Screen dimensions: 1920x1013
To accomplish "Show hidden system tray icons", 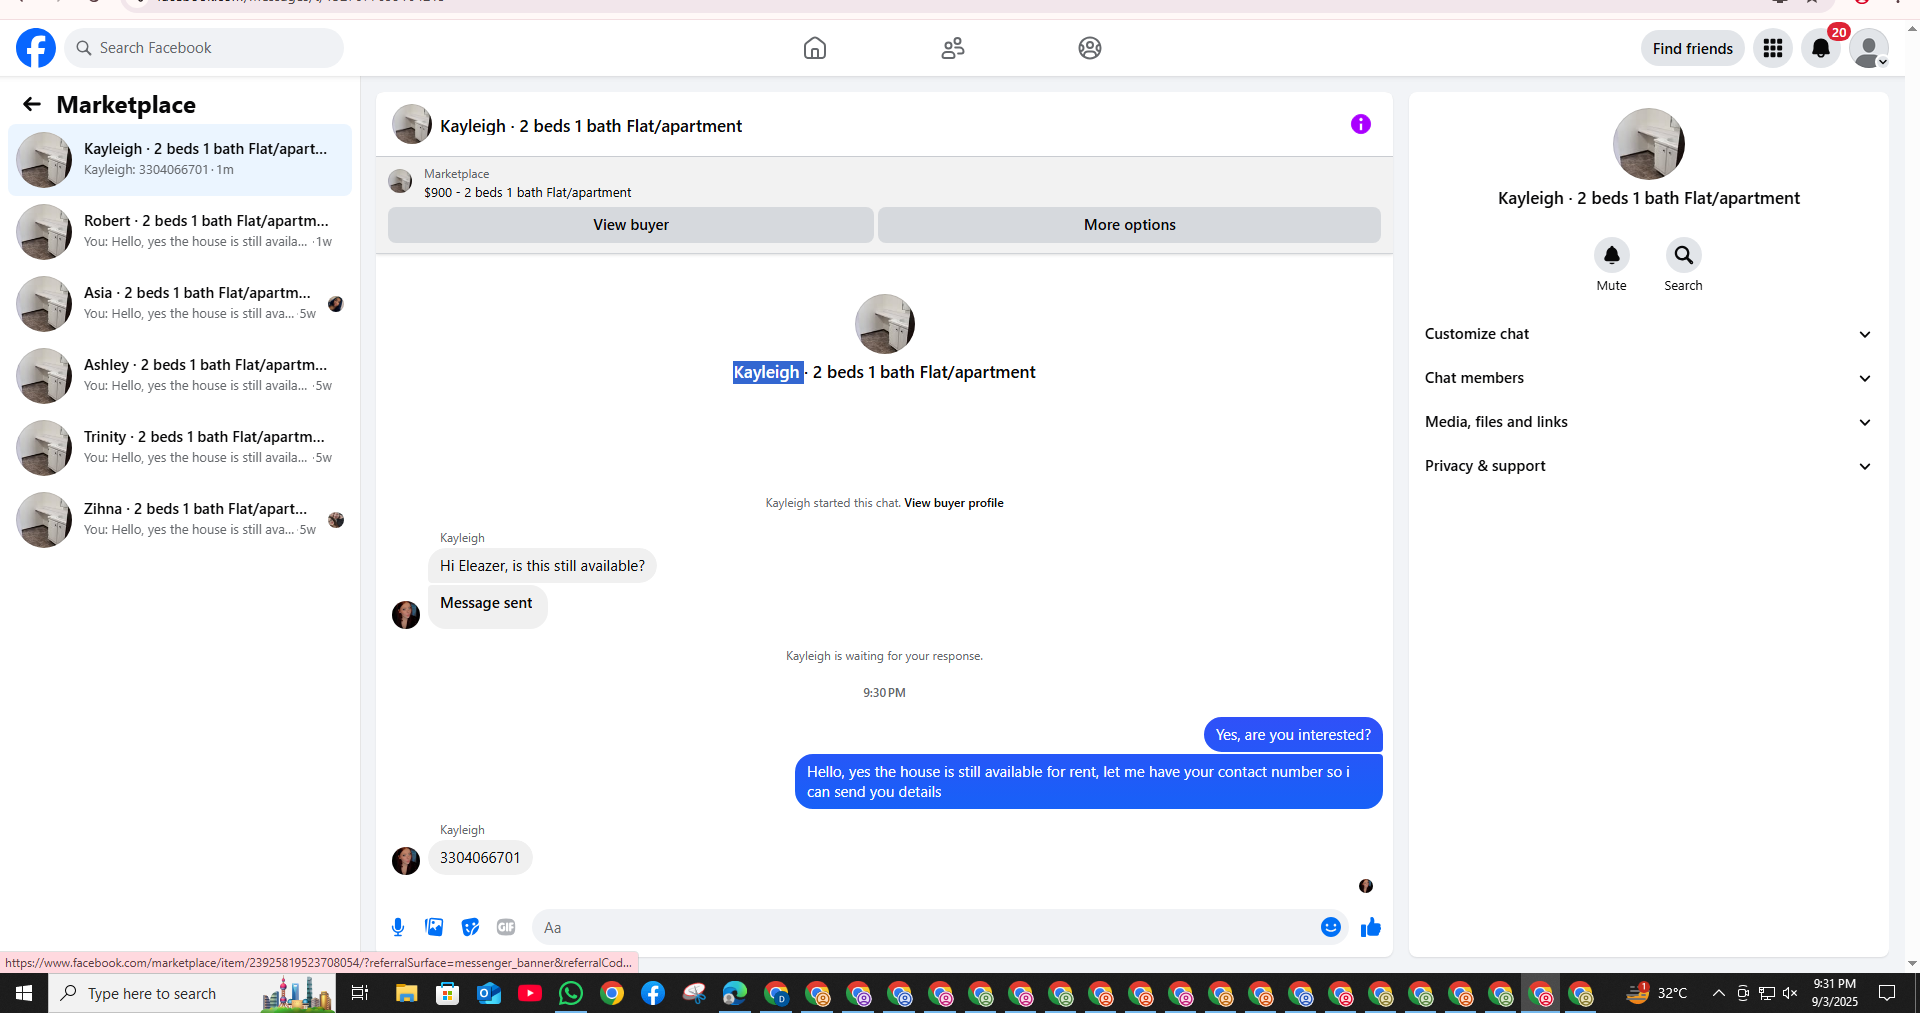I will click(x=1718, y=993).
